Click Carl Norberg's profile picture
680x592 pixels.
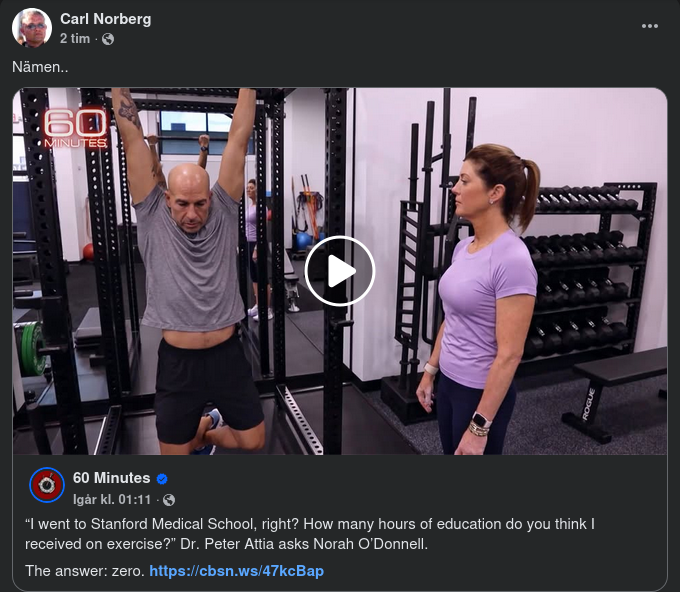(32, 28)
